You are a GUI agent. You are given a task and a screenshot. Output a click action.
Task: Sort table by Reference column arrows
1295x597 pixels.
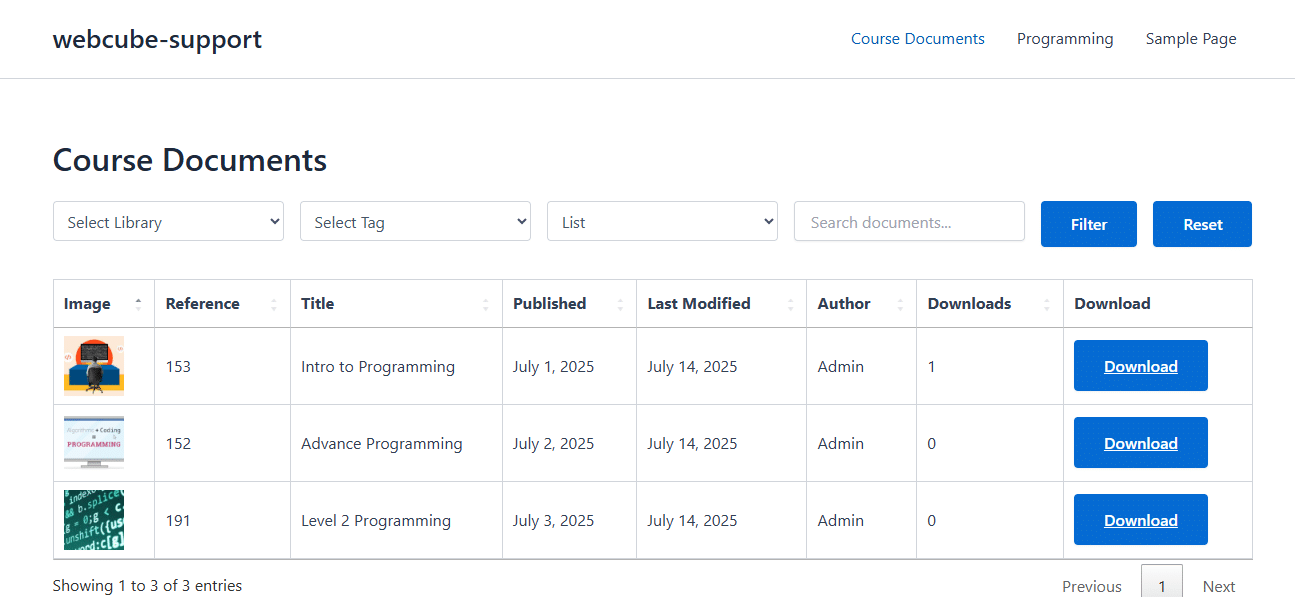click(274, 304)
